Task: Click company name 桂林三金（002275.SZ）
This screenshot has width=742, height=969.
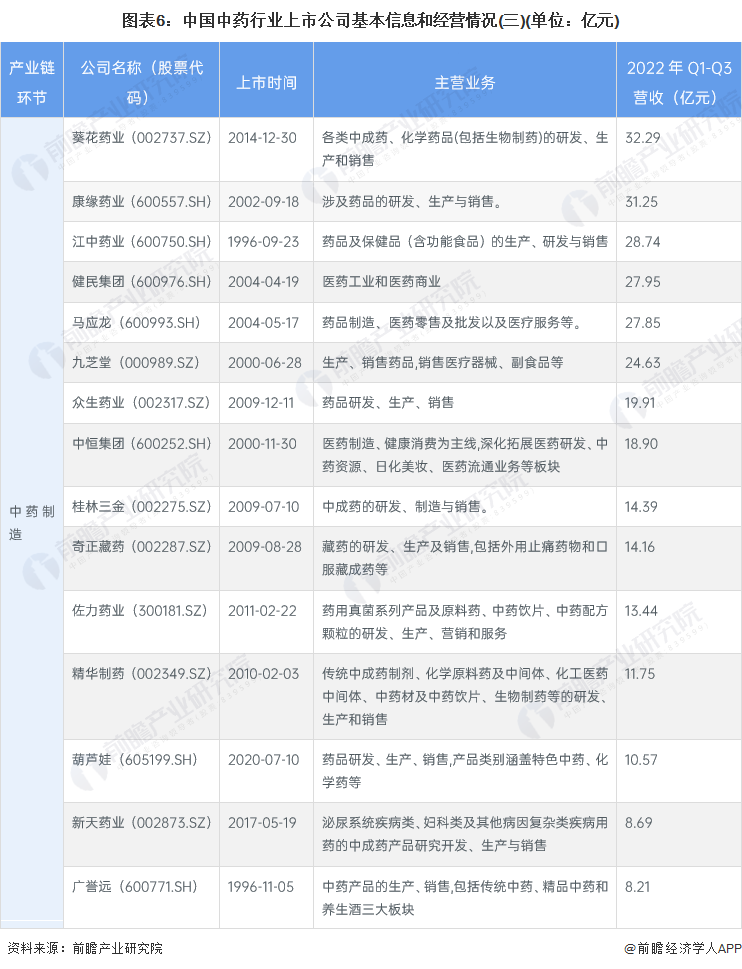Action: click(x=141, y=507)
